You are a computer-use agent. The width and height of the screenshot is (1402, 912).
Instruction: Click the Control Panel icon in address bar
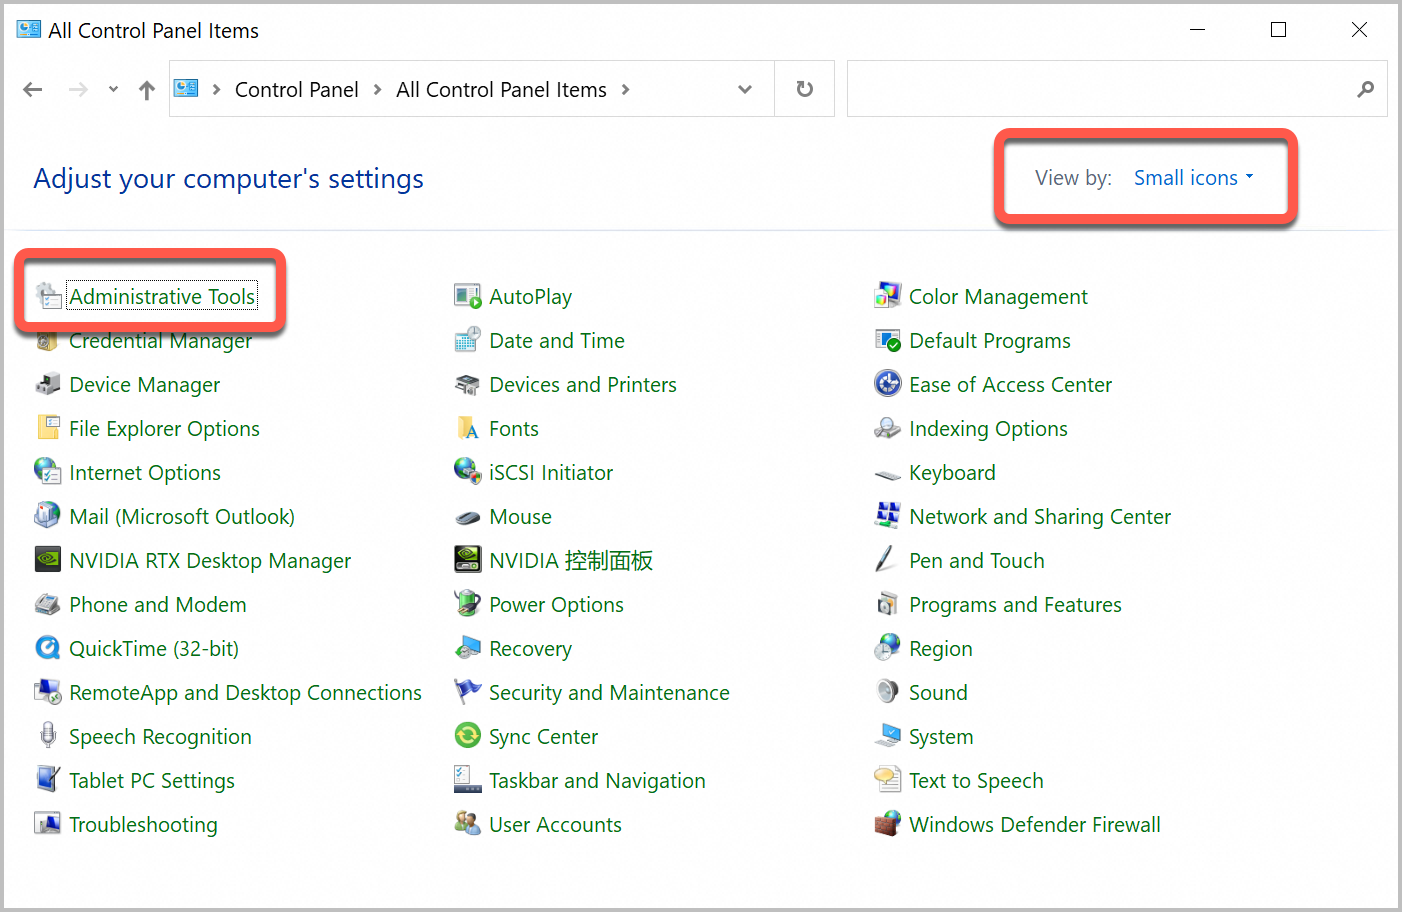coord(186,88)
